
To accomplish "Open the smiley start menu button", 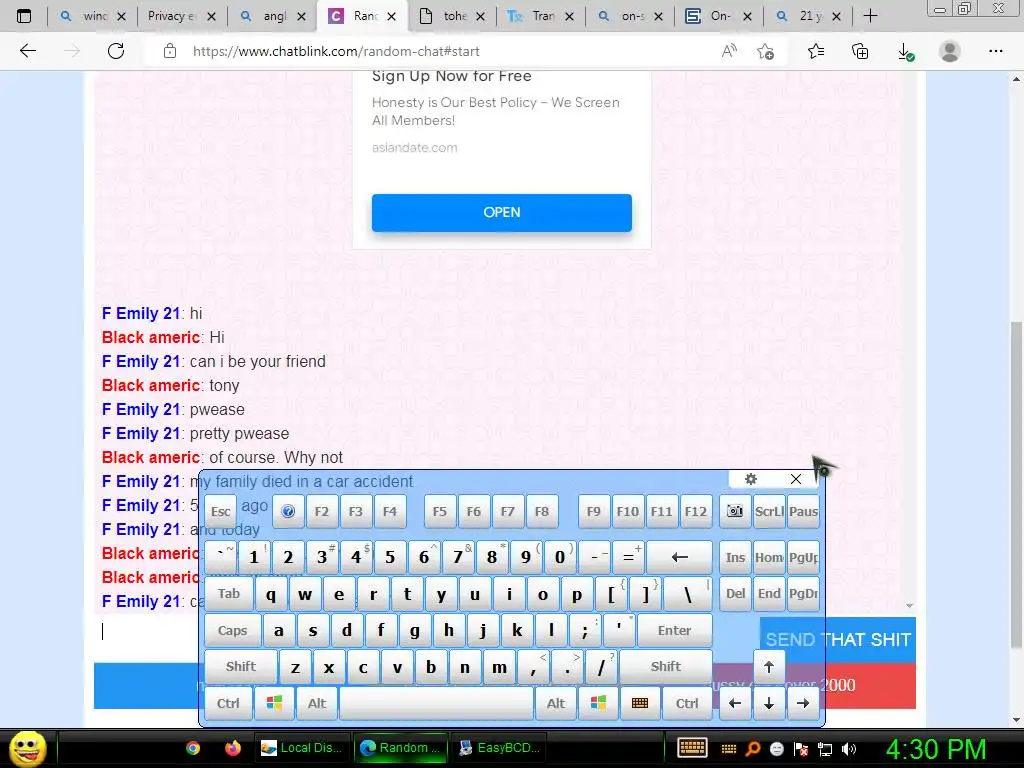I will tap(27, 748).
